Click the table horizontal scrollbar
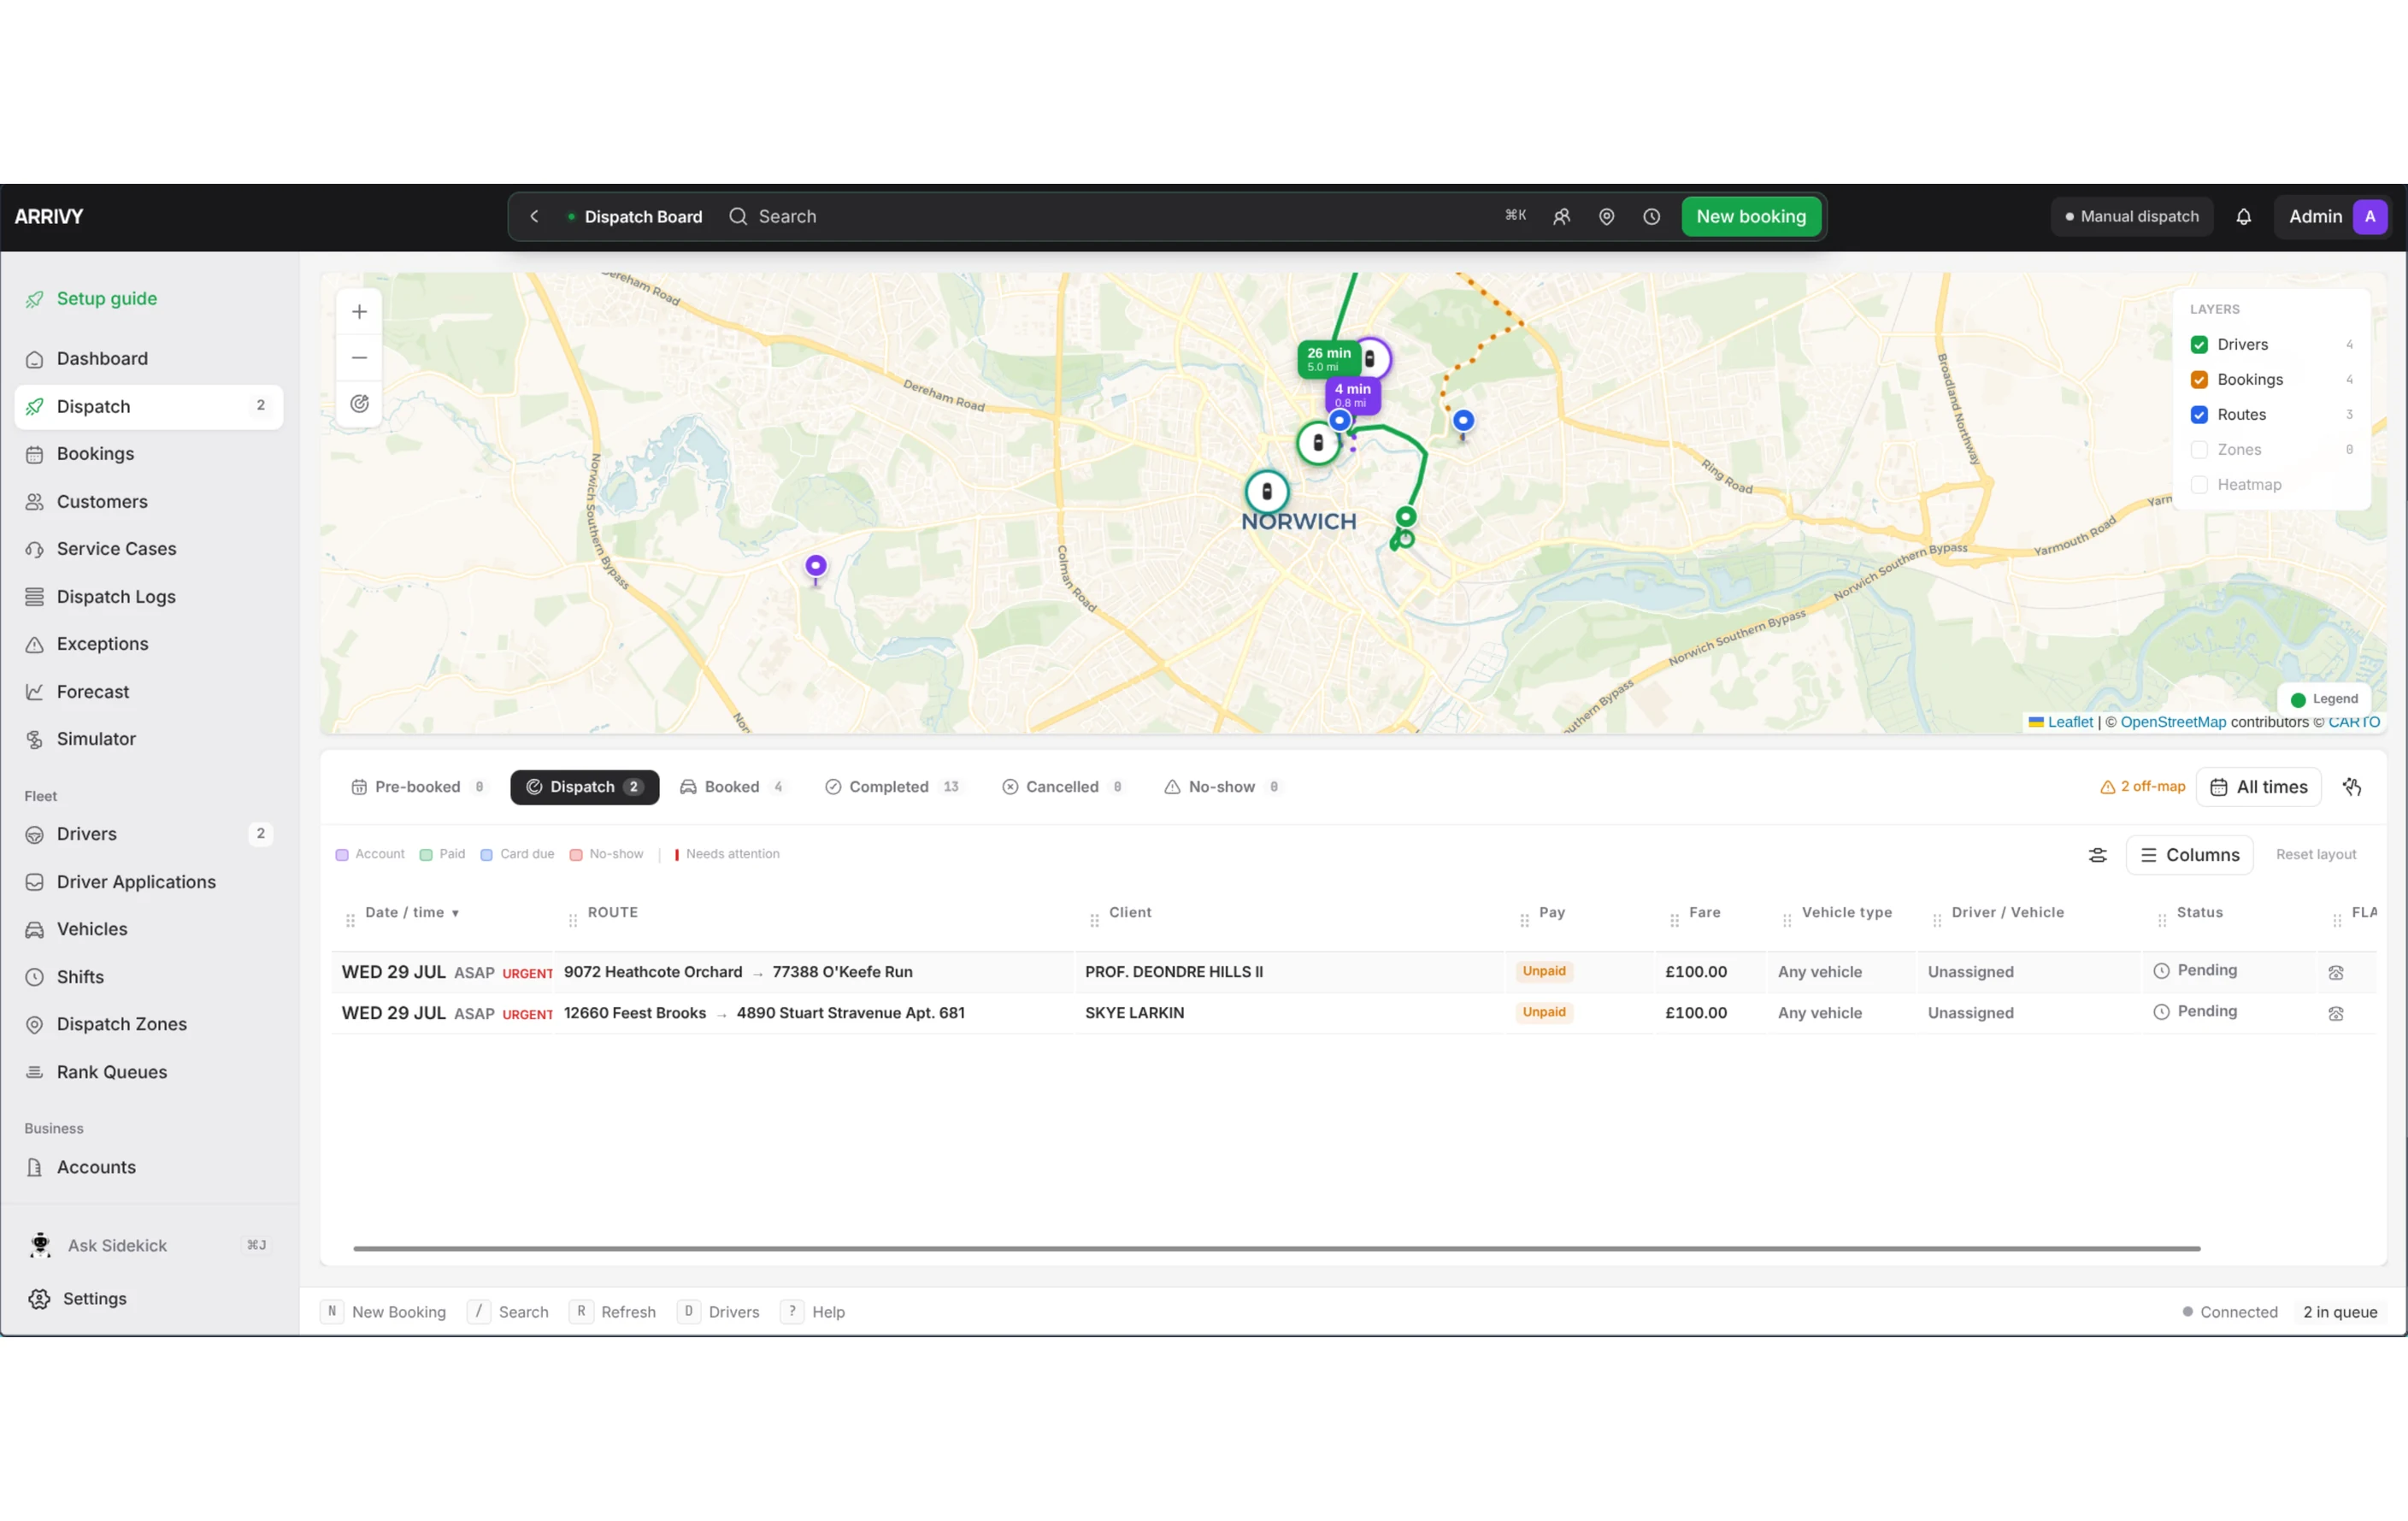2408x1521 pixels. click(1276, 1249)
